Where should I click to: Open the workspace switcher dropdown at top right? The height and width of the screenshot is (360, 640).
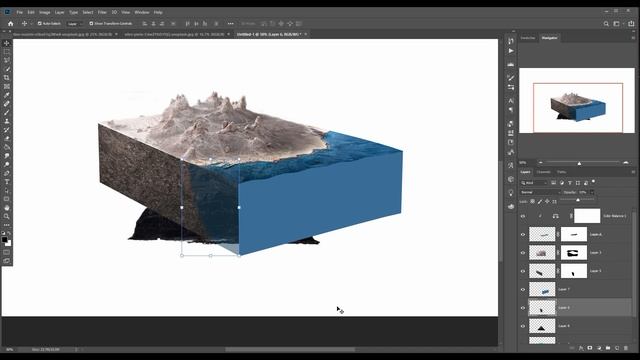coord(618,24)
